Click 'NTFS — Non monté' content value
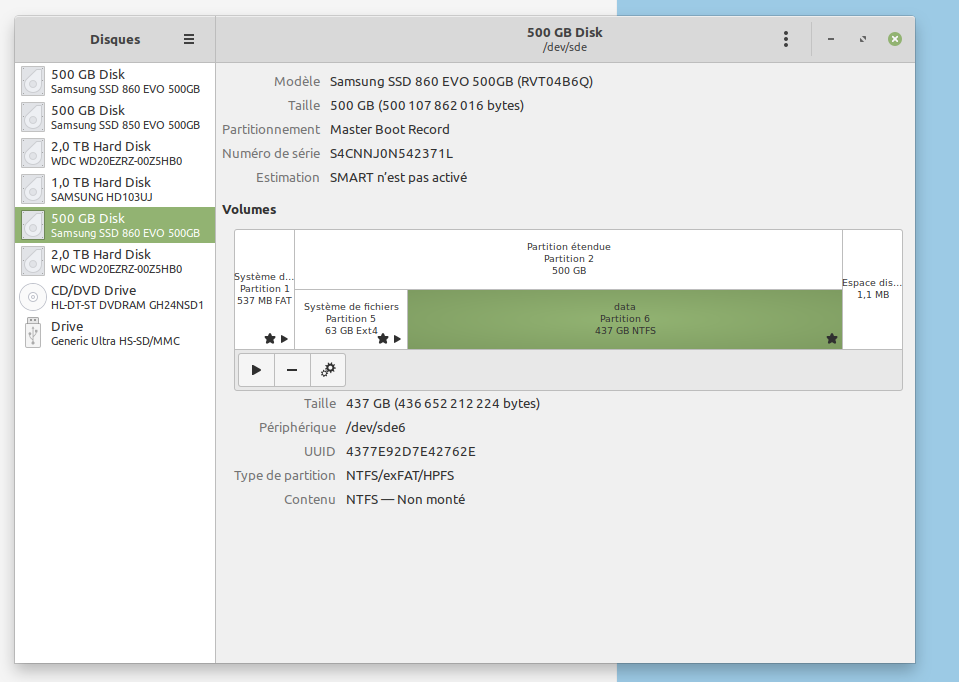 tap(405, 500)
